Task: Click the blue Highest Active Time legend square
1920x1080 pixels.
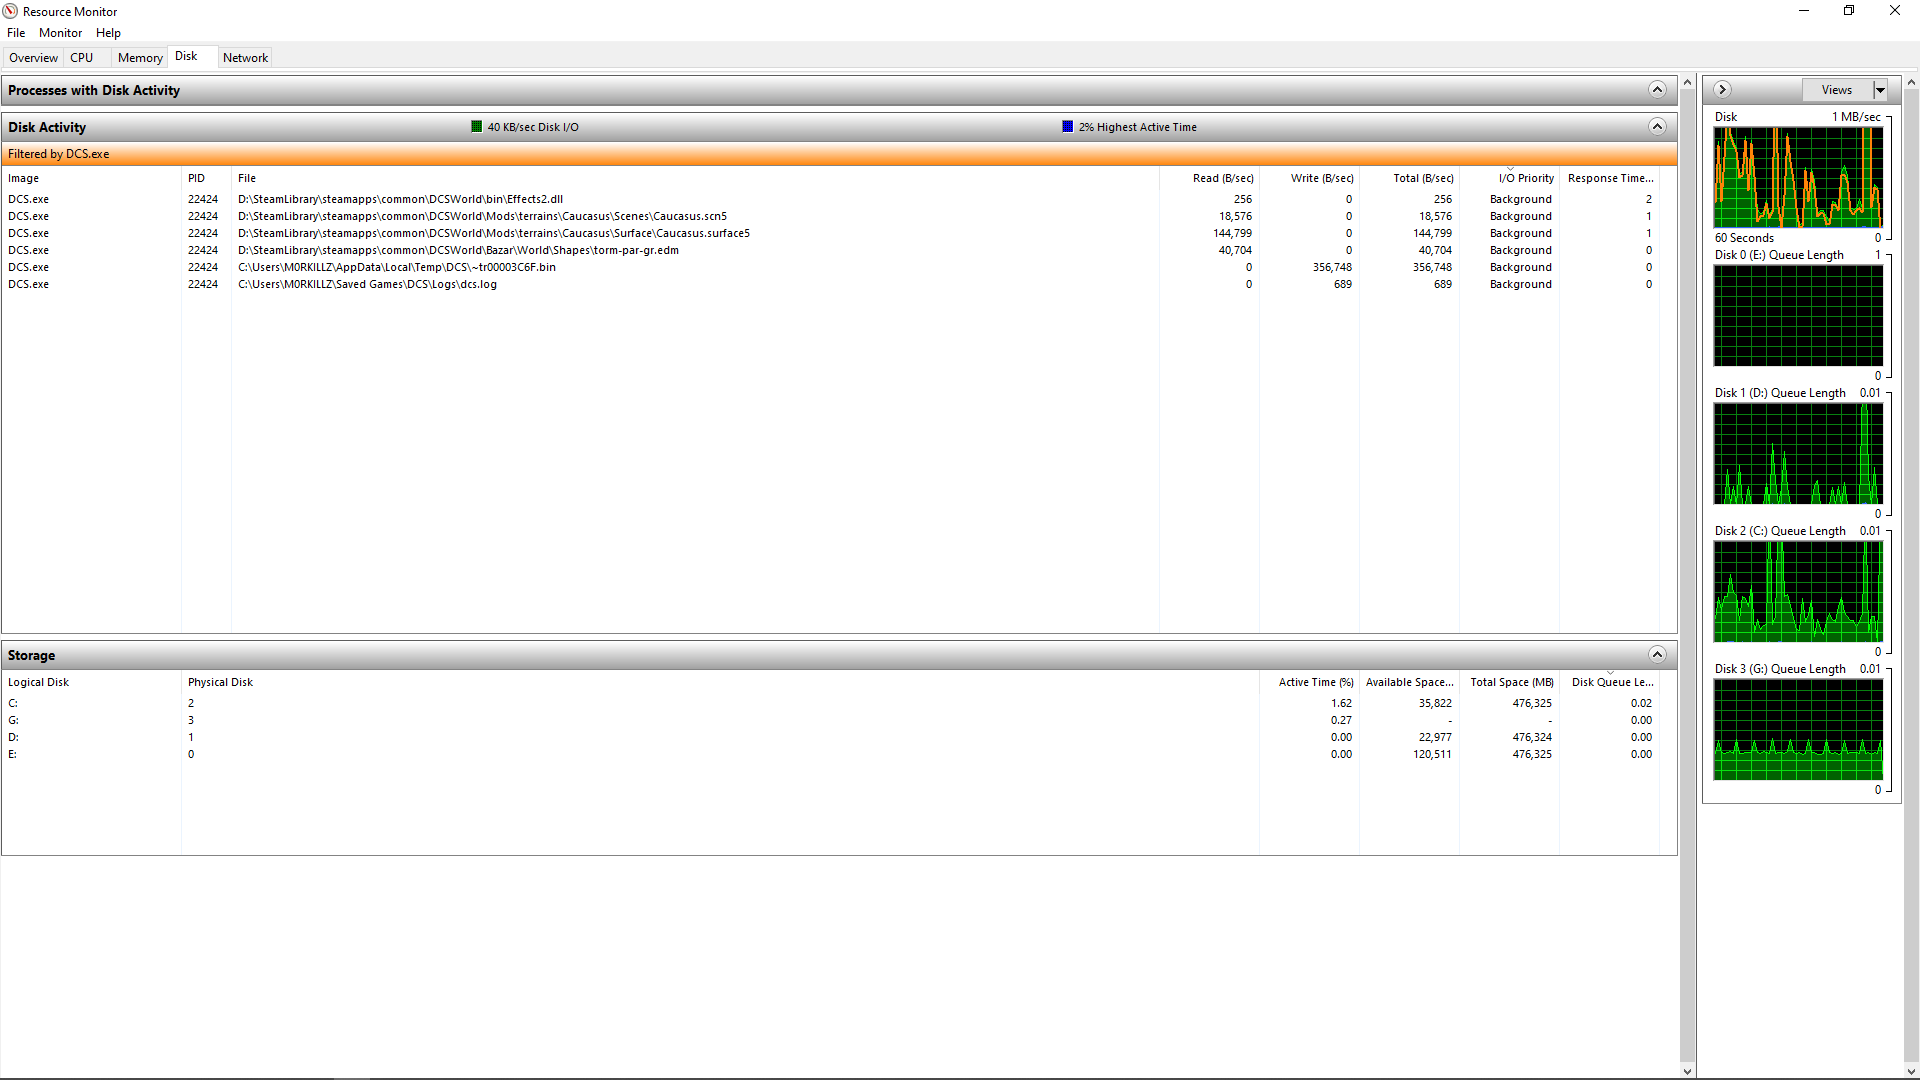Action: tap(1068, 127)
